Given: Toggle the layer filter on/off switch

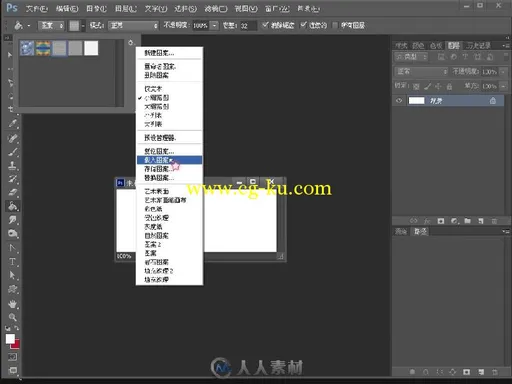Looking at the screenshot, I should pyautogui.click(x=505, y=56).
